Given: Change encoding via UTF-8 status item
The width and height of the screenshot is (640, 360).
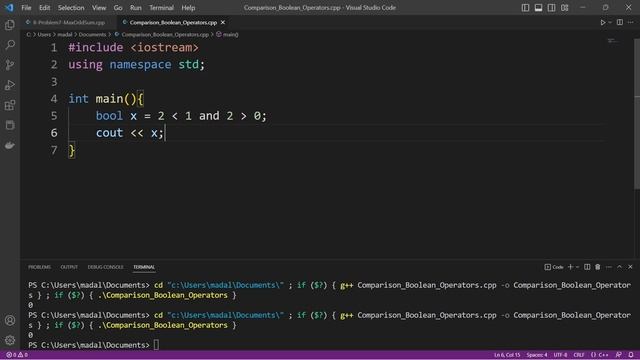Looking at the screenshot, I should (560, 355).
